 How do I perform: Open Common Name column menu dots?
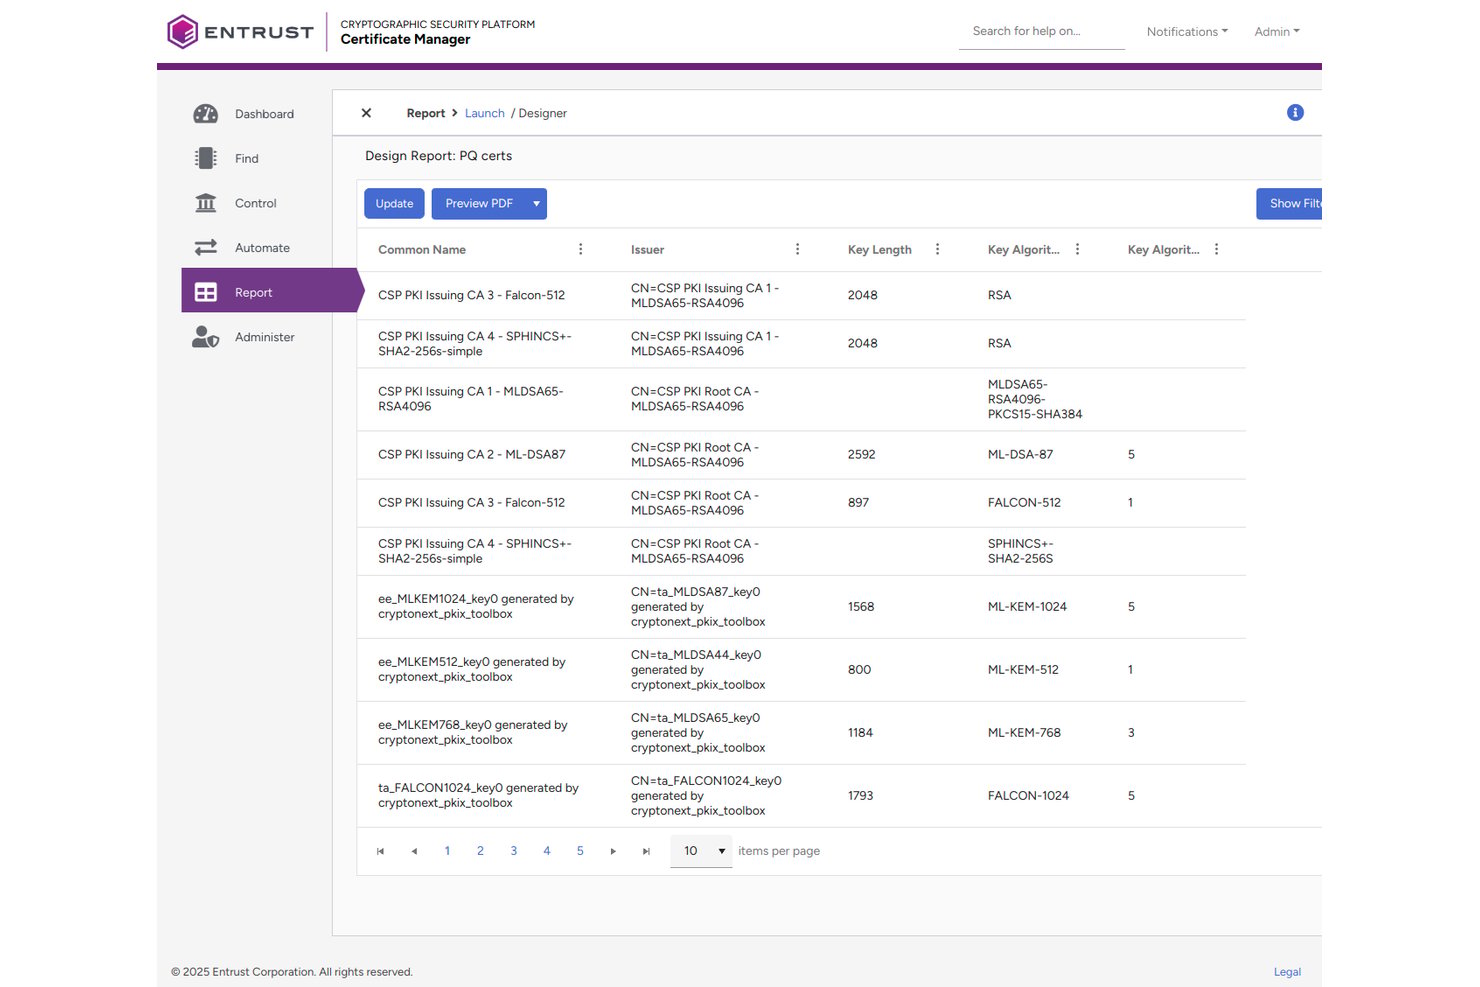[x=580, y=249]
